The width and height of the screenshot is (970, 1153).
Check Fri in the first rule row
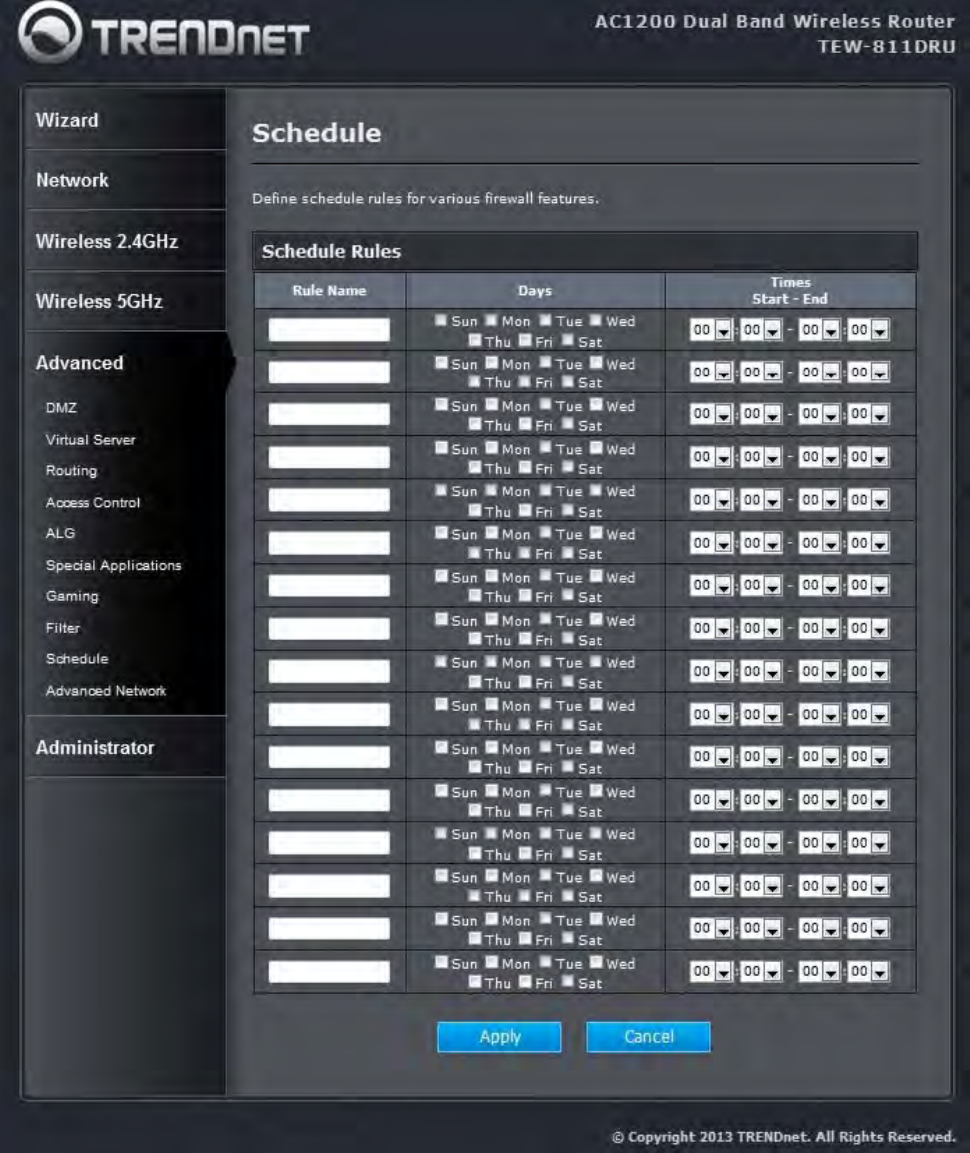click(x=525, y=340)
